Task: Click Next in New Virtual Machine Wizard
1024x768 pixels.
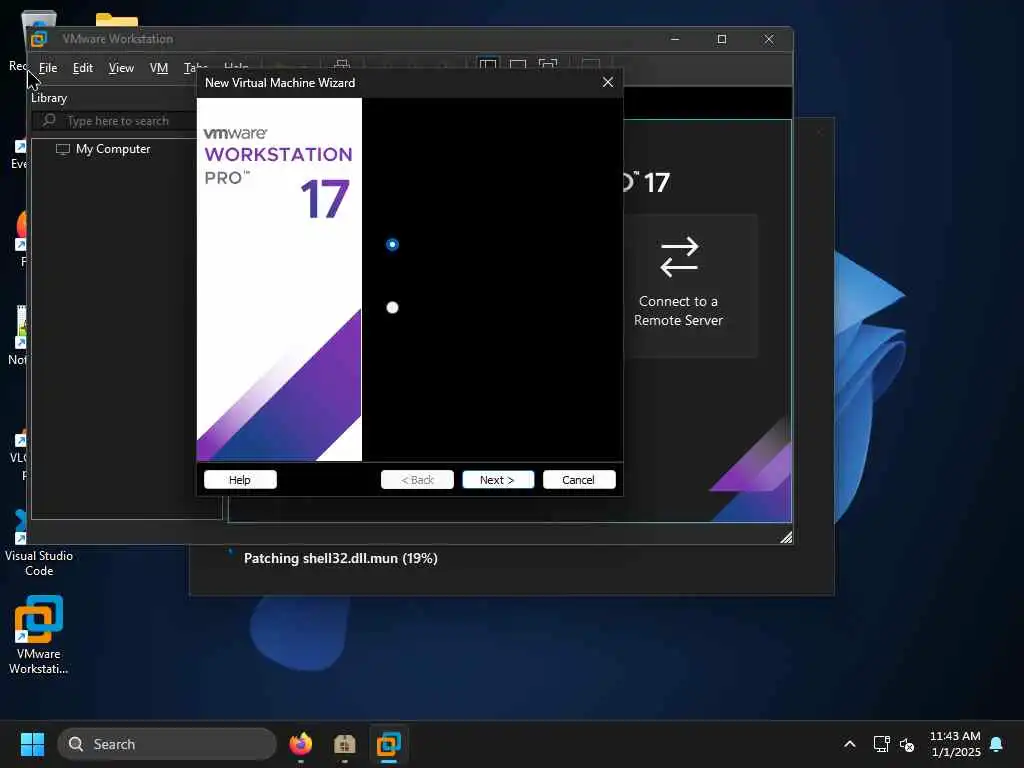Action: (498, 480)
